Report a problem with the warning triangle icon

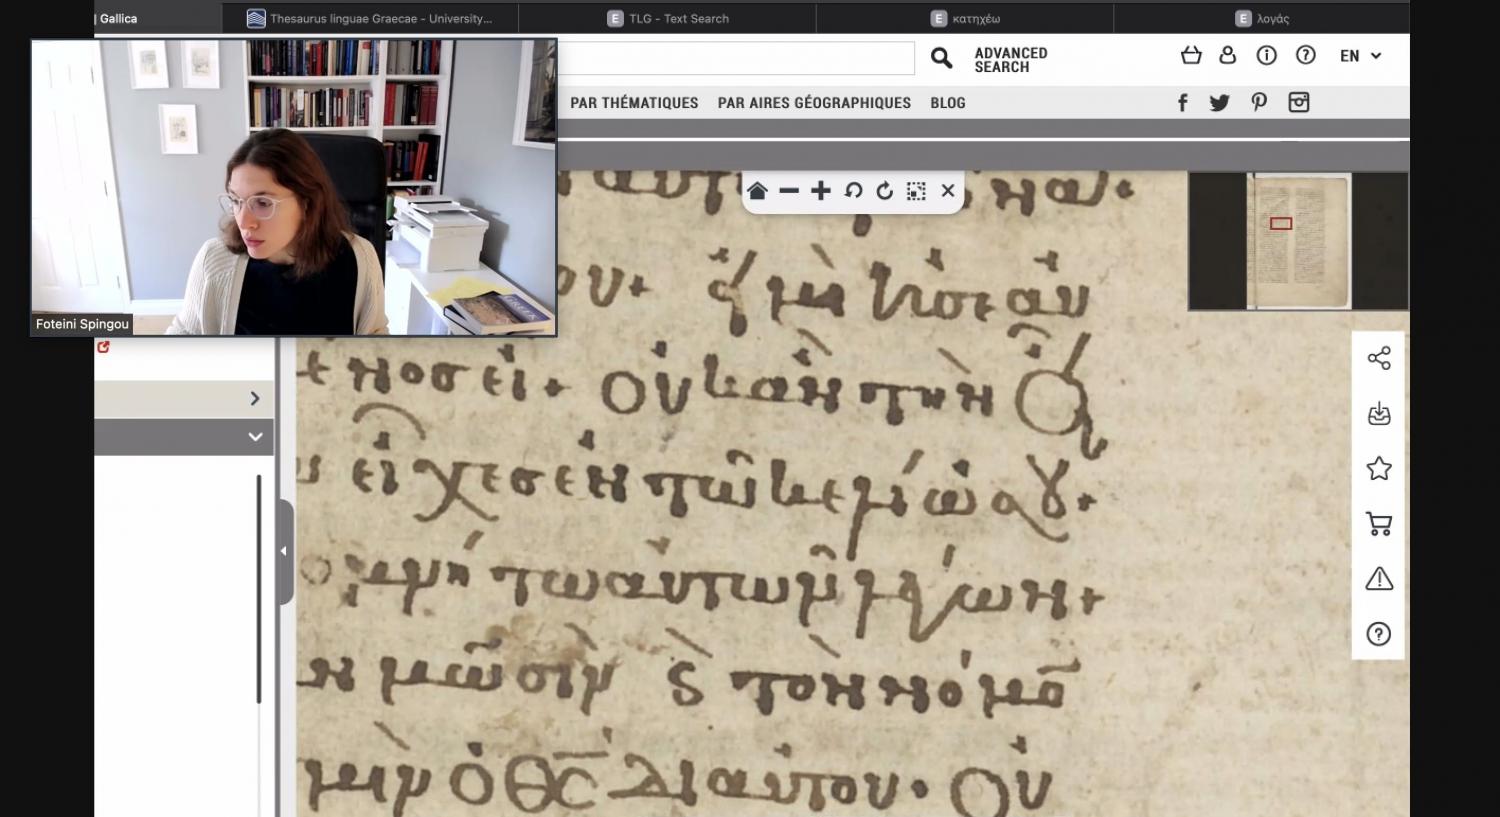(x=1379, y=578)
